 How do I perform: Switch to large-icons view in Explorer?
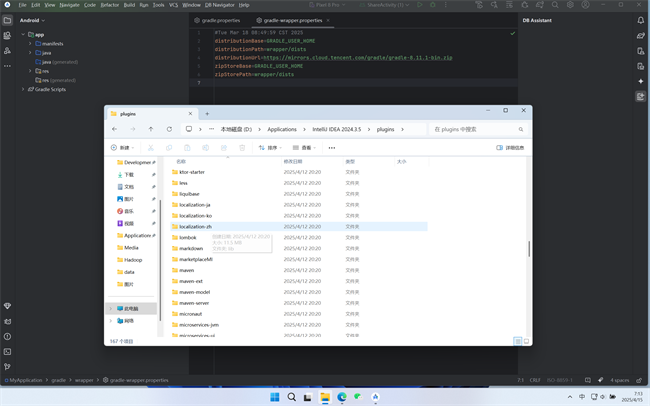pos(526,341)
